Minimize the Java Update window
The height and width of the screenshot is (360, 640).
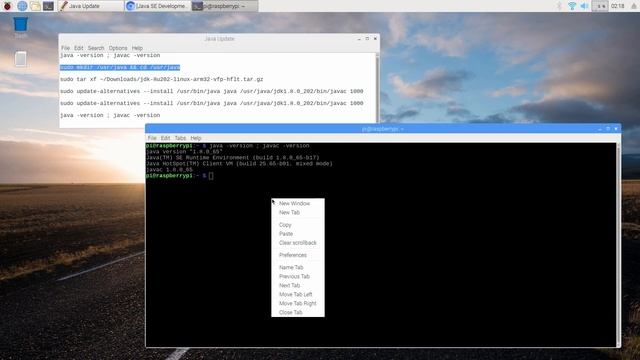pos(359,39)
